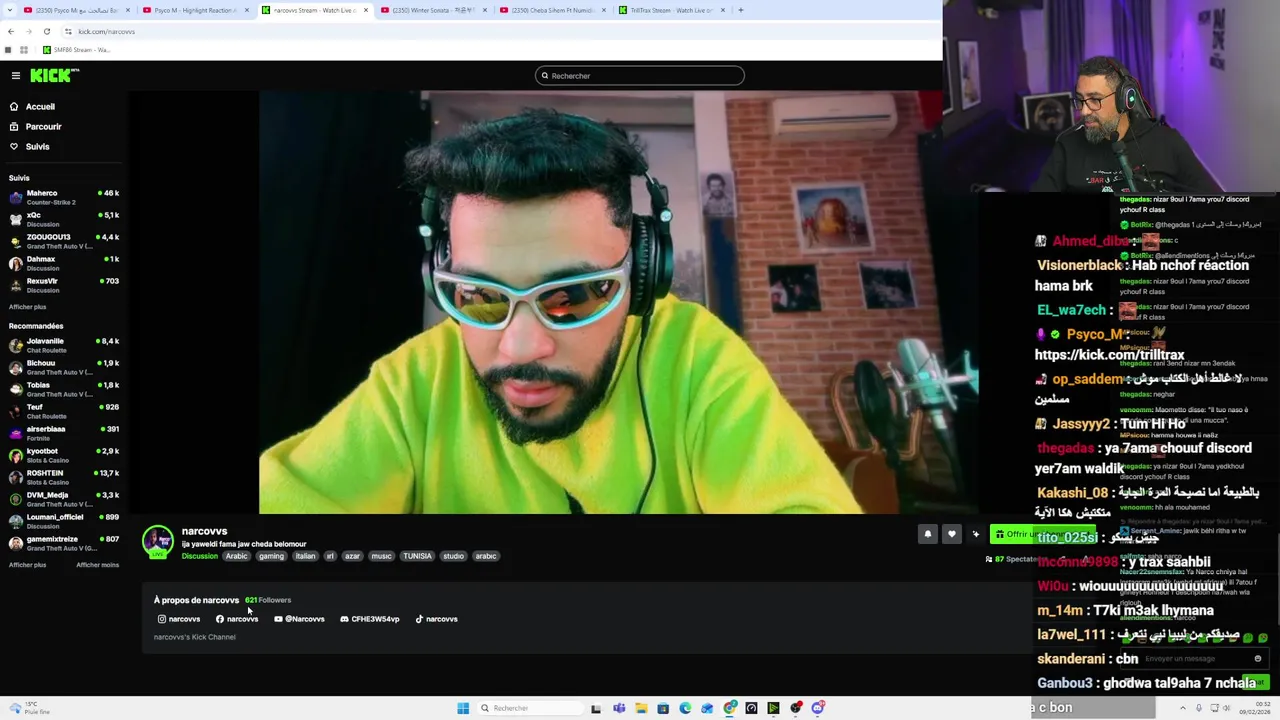Open DVM_Medja recommended channel
The width and height of the screenshot is (1280, 720).
pyautogui.click(x=64, y=499)
